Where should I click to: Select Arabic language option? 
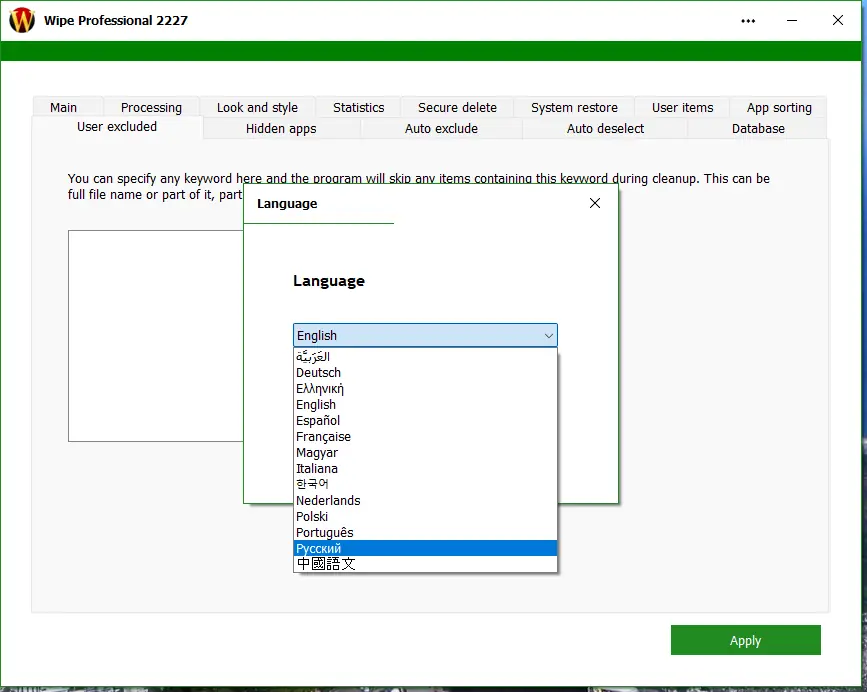point(425,357)
